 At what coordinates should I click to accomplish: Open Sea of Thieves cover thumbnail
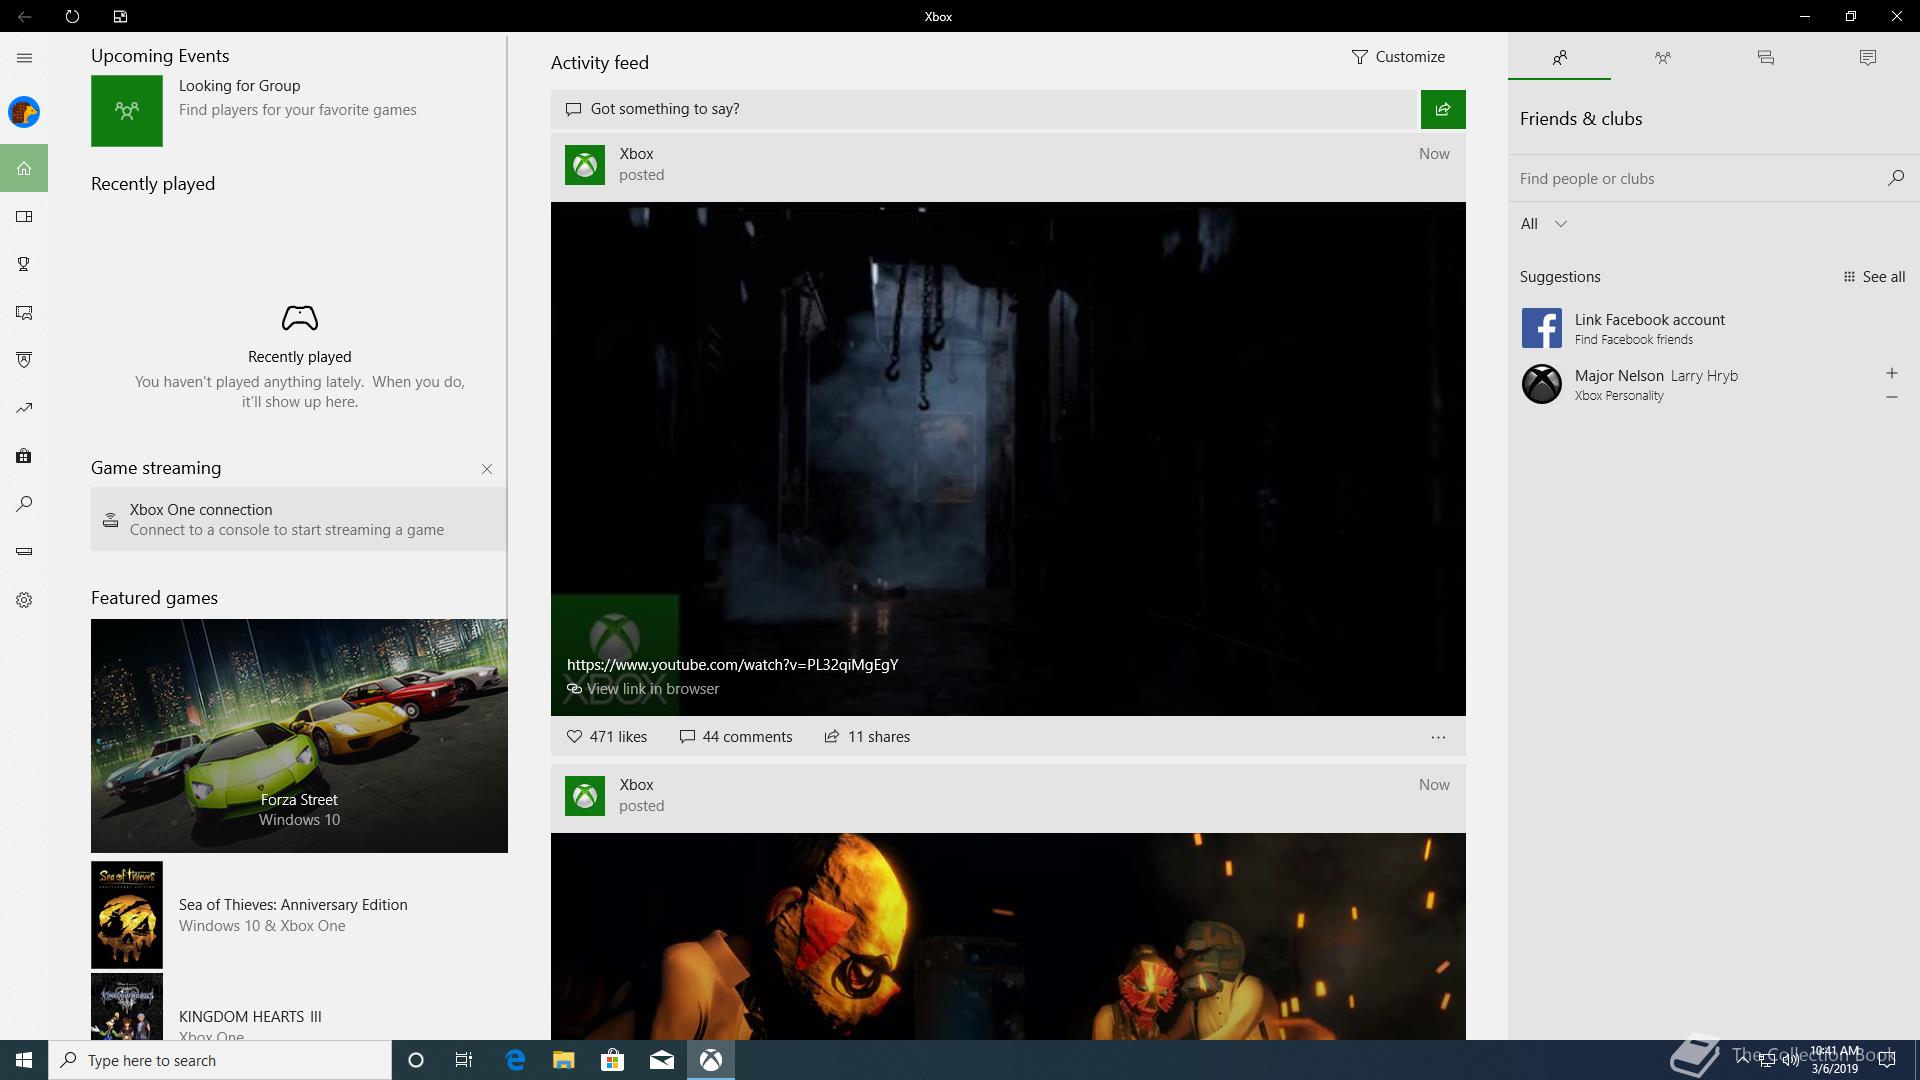[127, 915]
